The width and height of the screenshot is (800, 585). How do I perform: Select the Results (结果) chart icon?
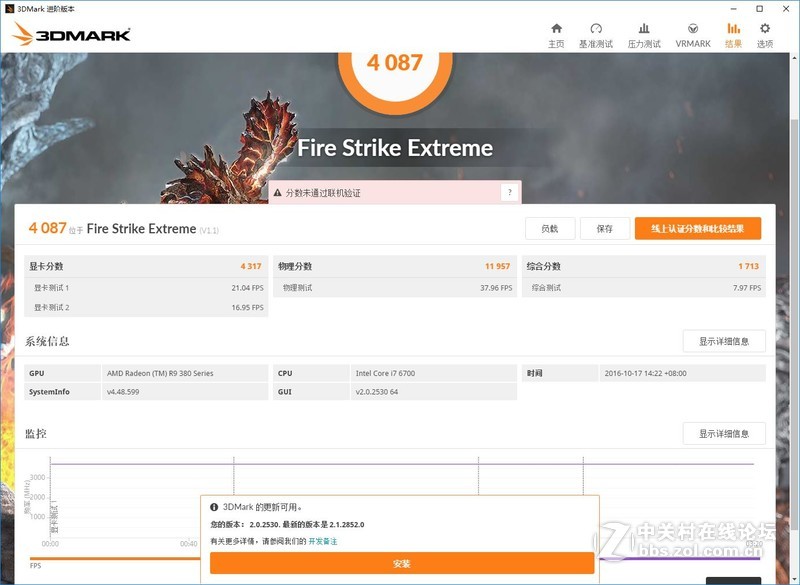(x=733, y=29)
